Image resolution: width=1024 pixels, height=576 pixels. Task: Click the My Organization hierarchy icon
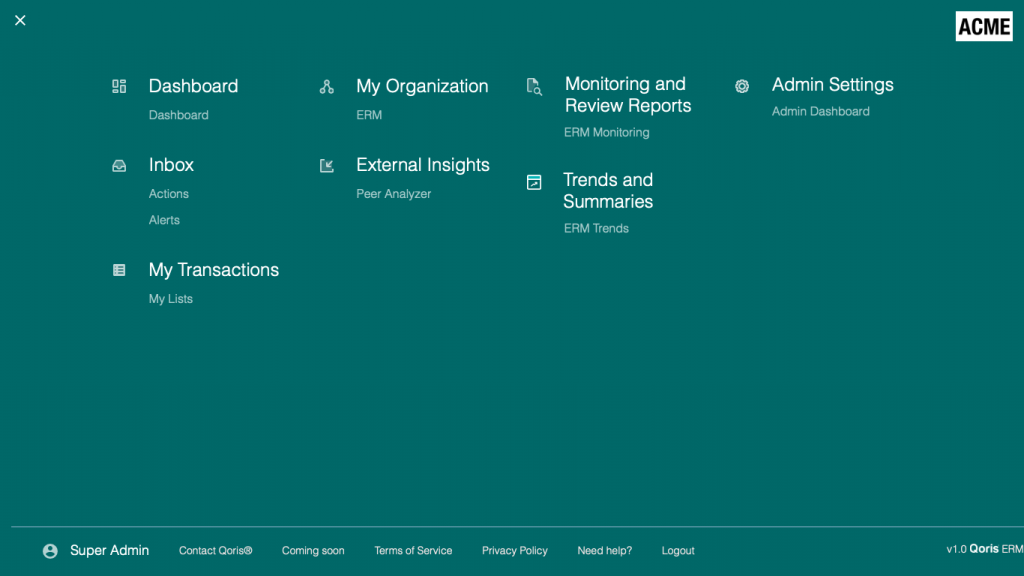pyautogui.click(x=327, y=86)
